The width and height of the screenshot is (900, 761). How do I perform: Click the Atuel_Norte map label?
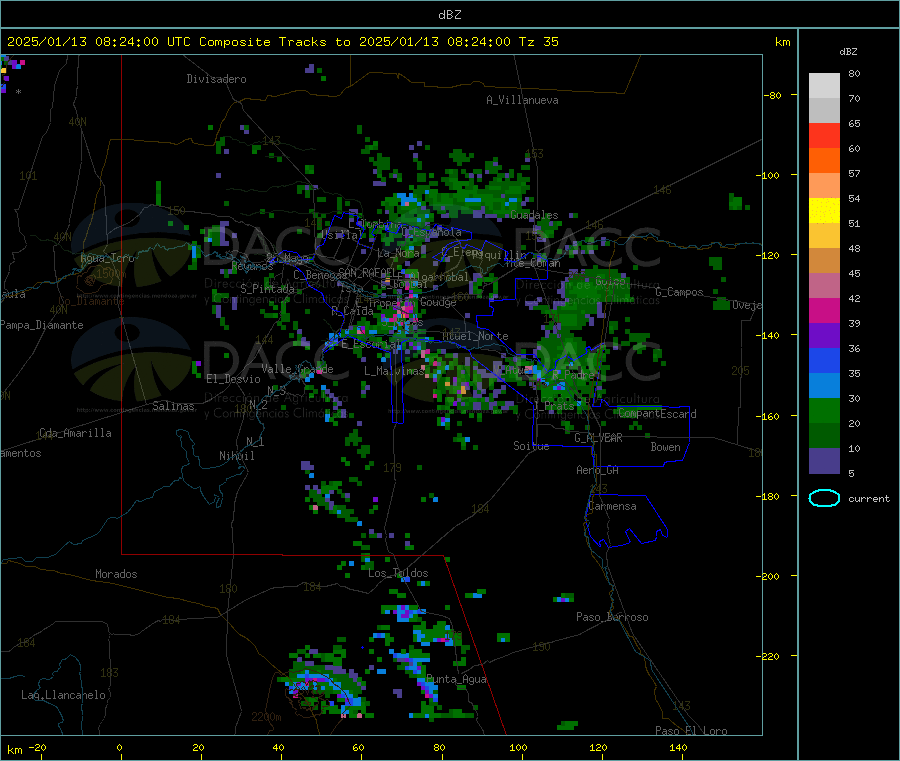pyautogui.click(x=475, y=336)
